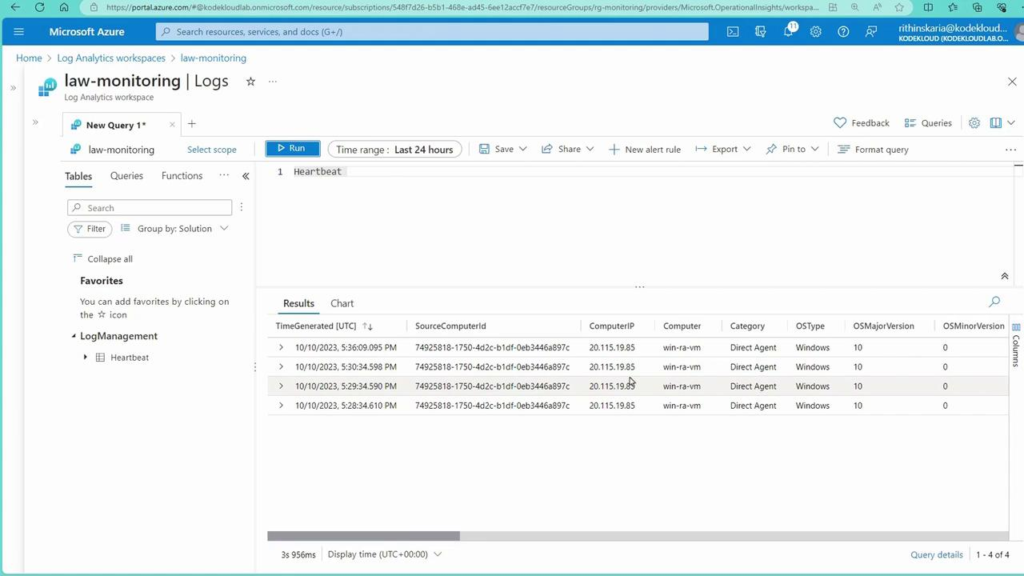
Task: Click the Filter icon below the search box
Action: tap(89, 229)
